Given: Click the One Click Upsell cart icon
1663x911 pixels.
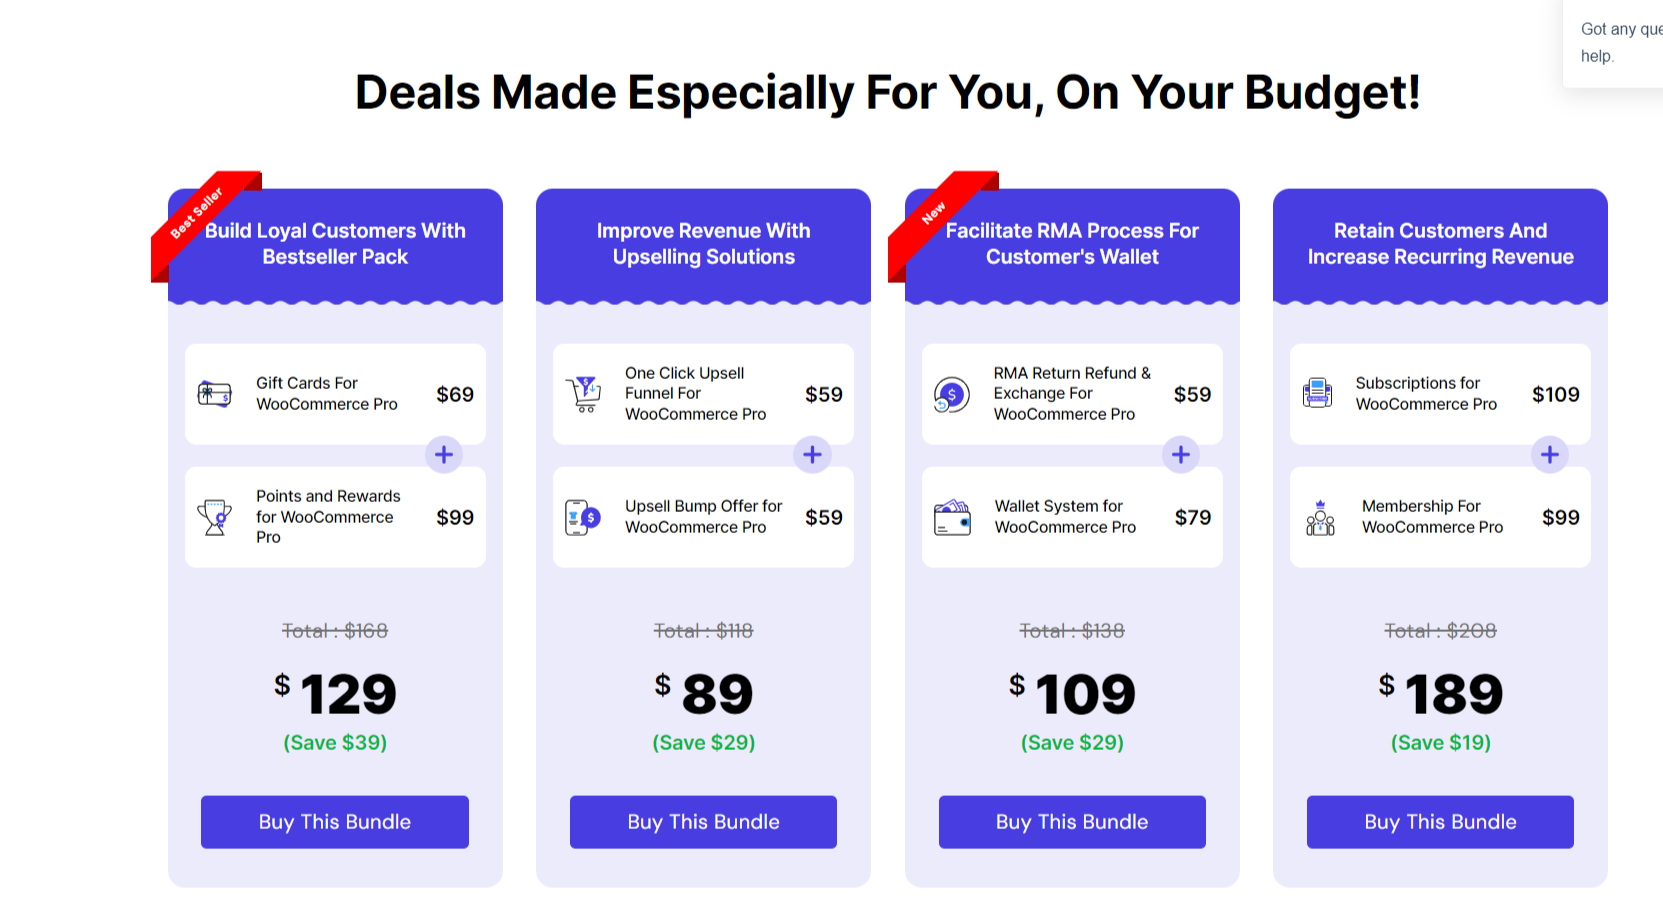Looking at the screenshot, I should 584,394.
